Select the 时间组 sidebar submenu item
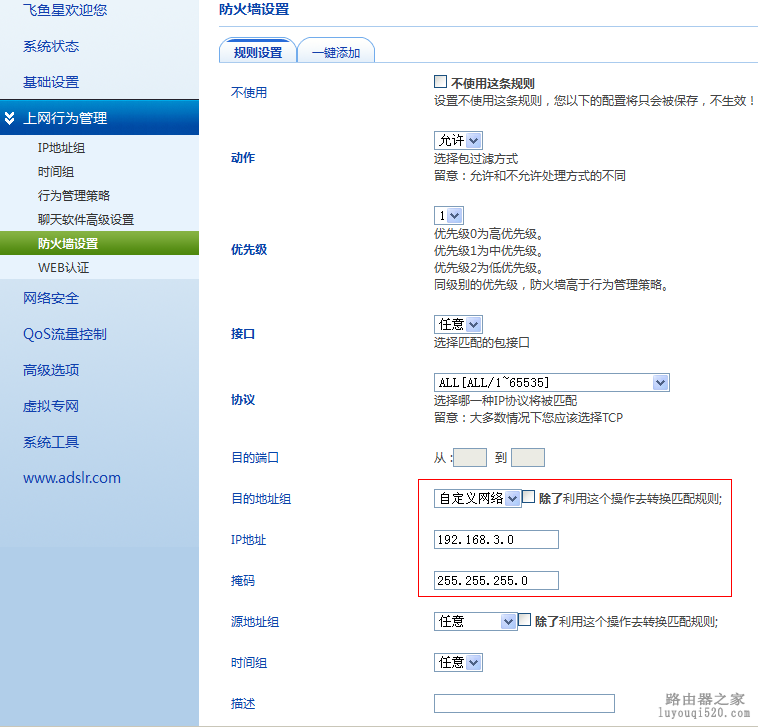The width and height of the screenshot is (758, 727). click(56, 172)
